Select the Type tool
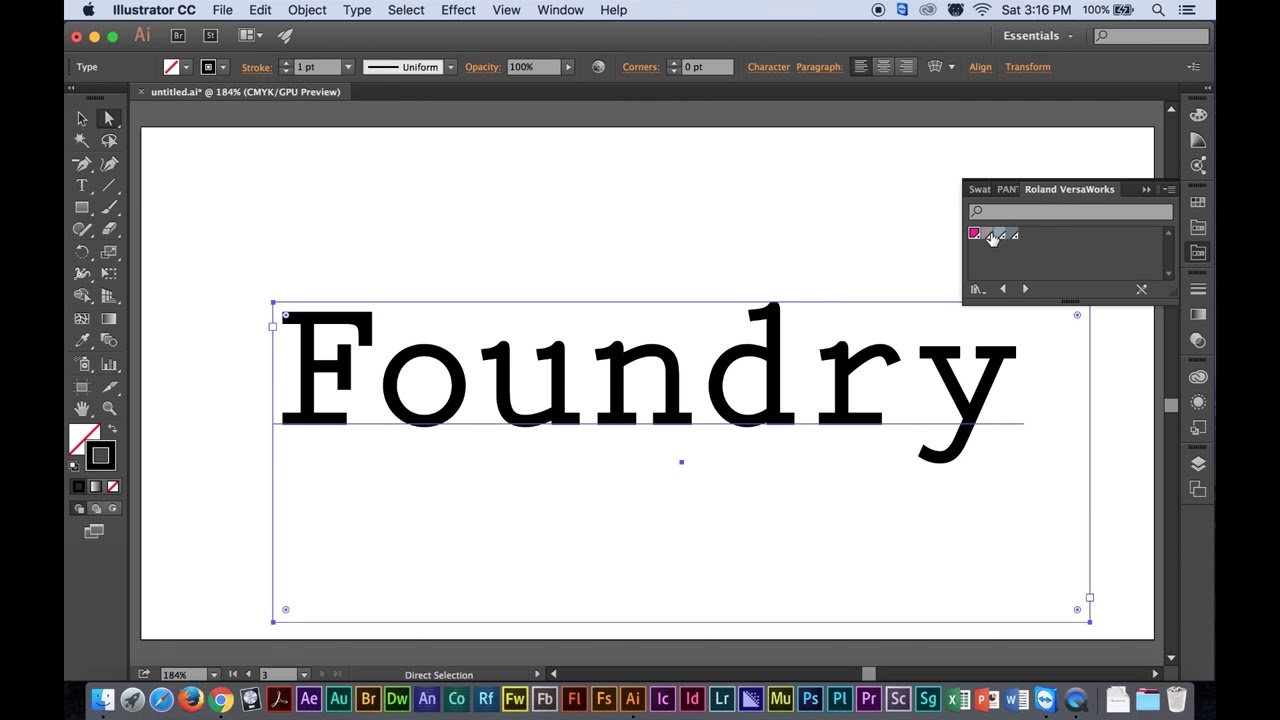This screenshot has height=720, width=1280. coord(82,186)
